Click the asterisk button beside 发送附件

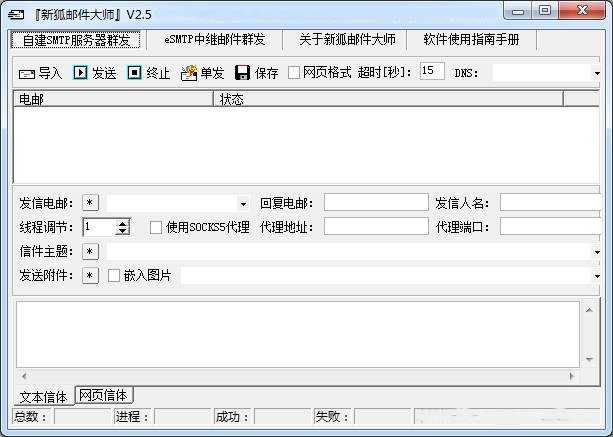tap(90, 276)
